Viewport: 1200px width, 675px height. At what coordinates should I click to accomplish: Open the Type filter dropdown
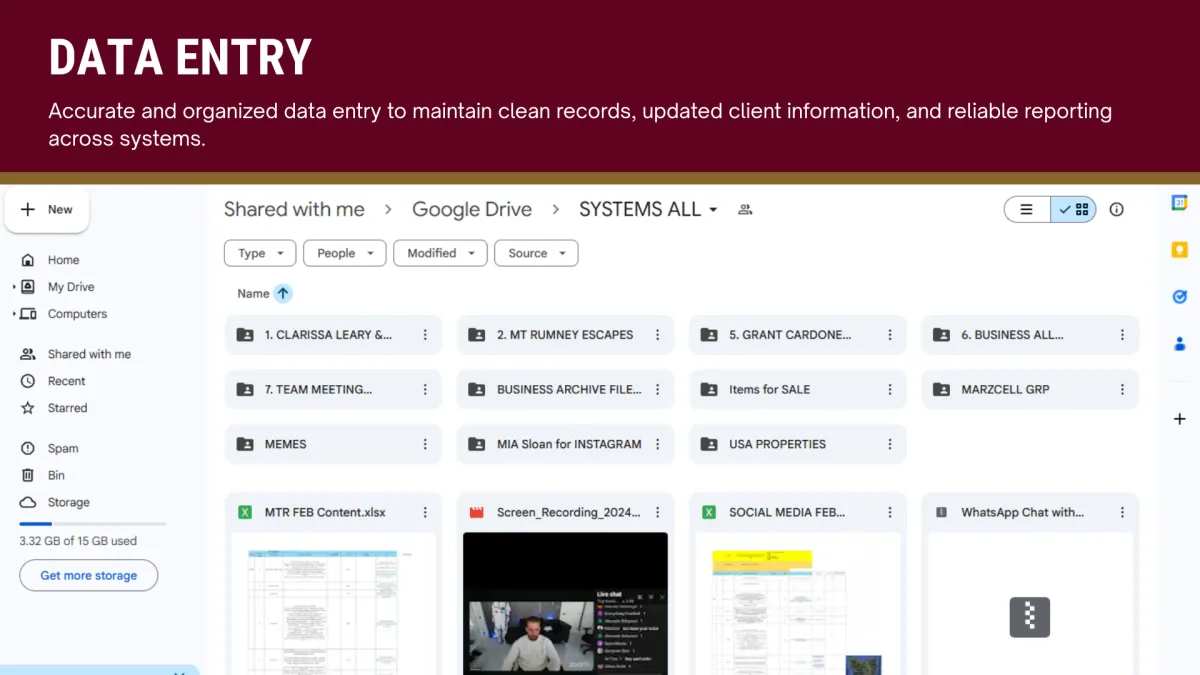tap(260, 254)
